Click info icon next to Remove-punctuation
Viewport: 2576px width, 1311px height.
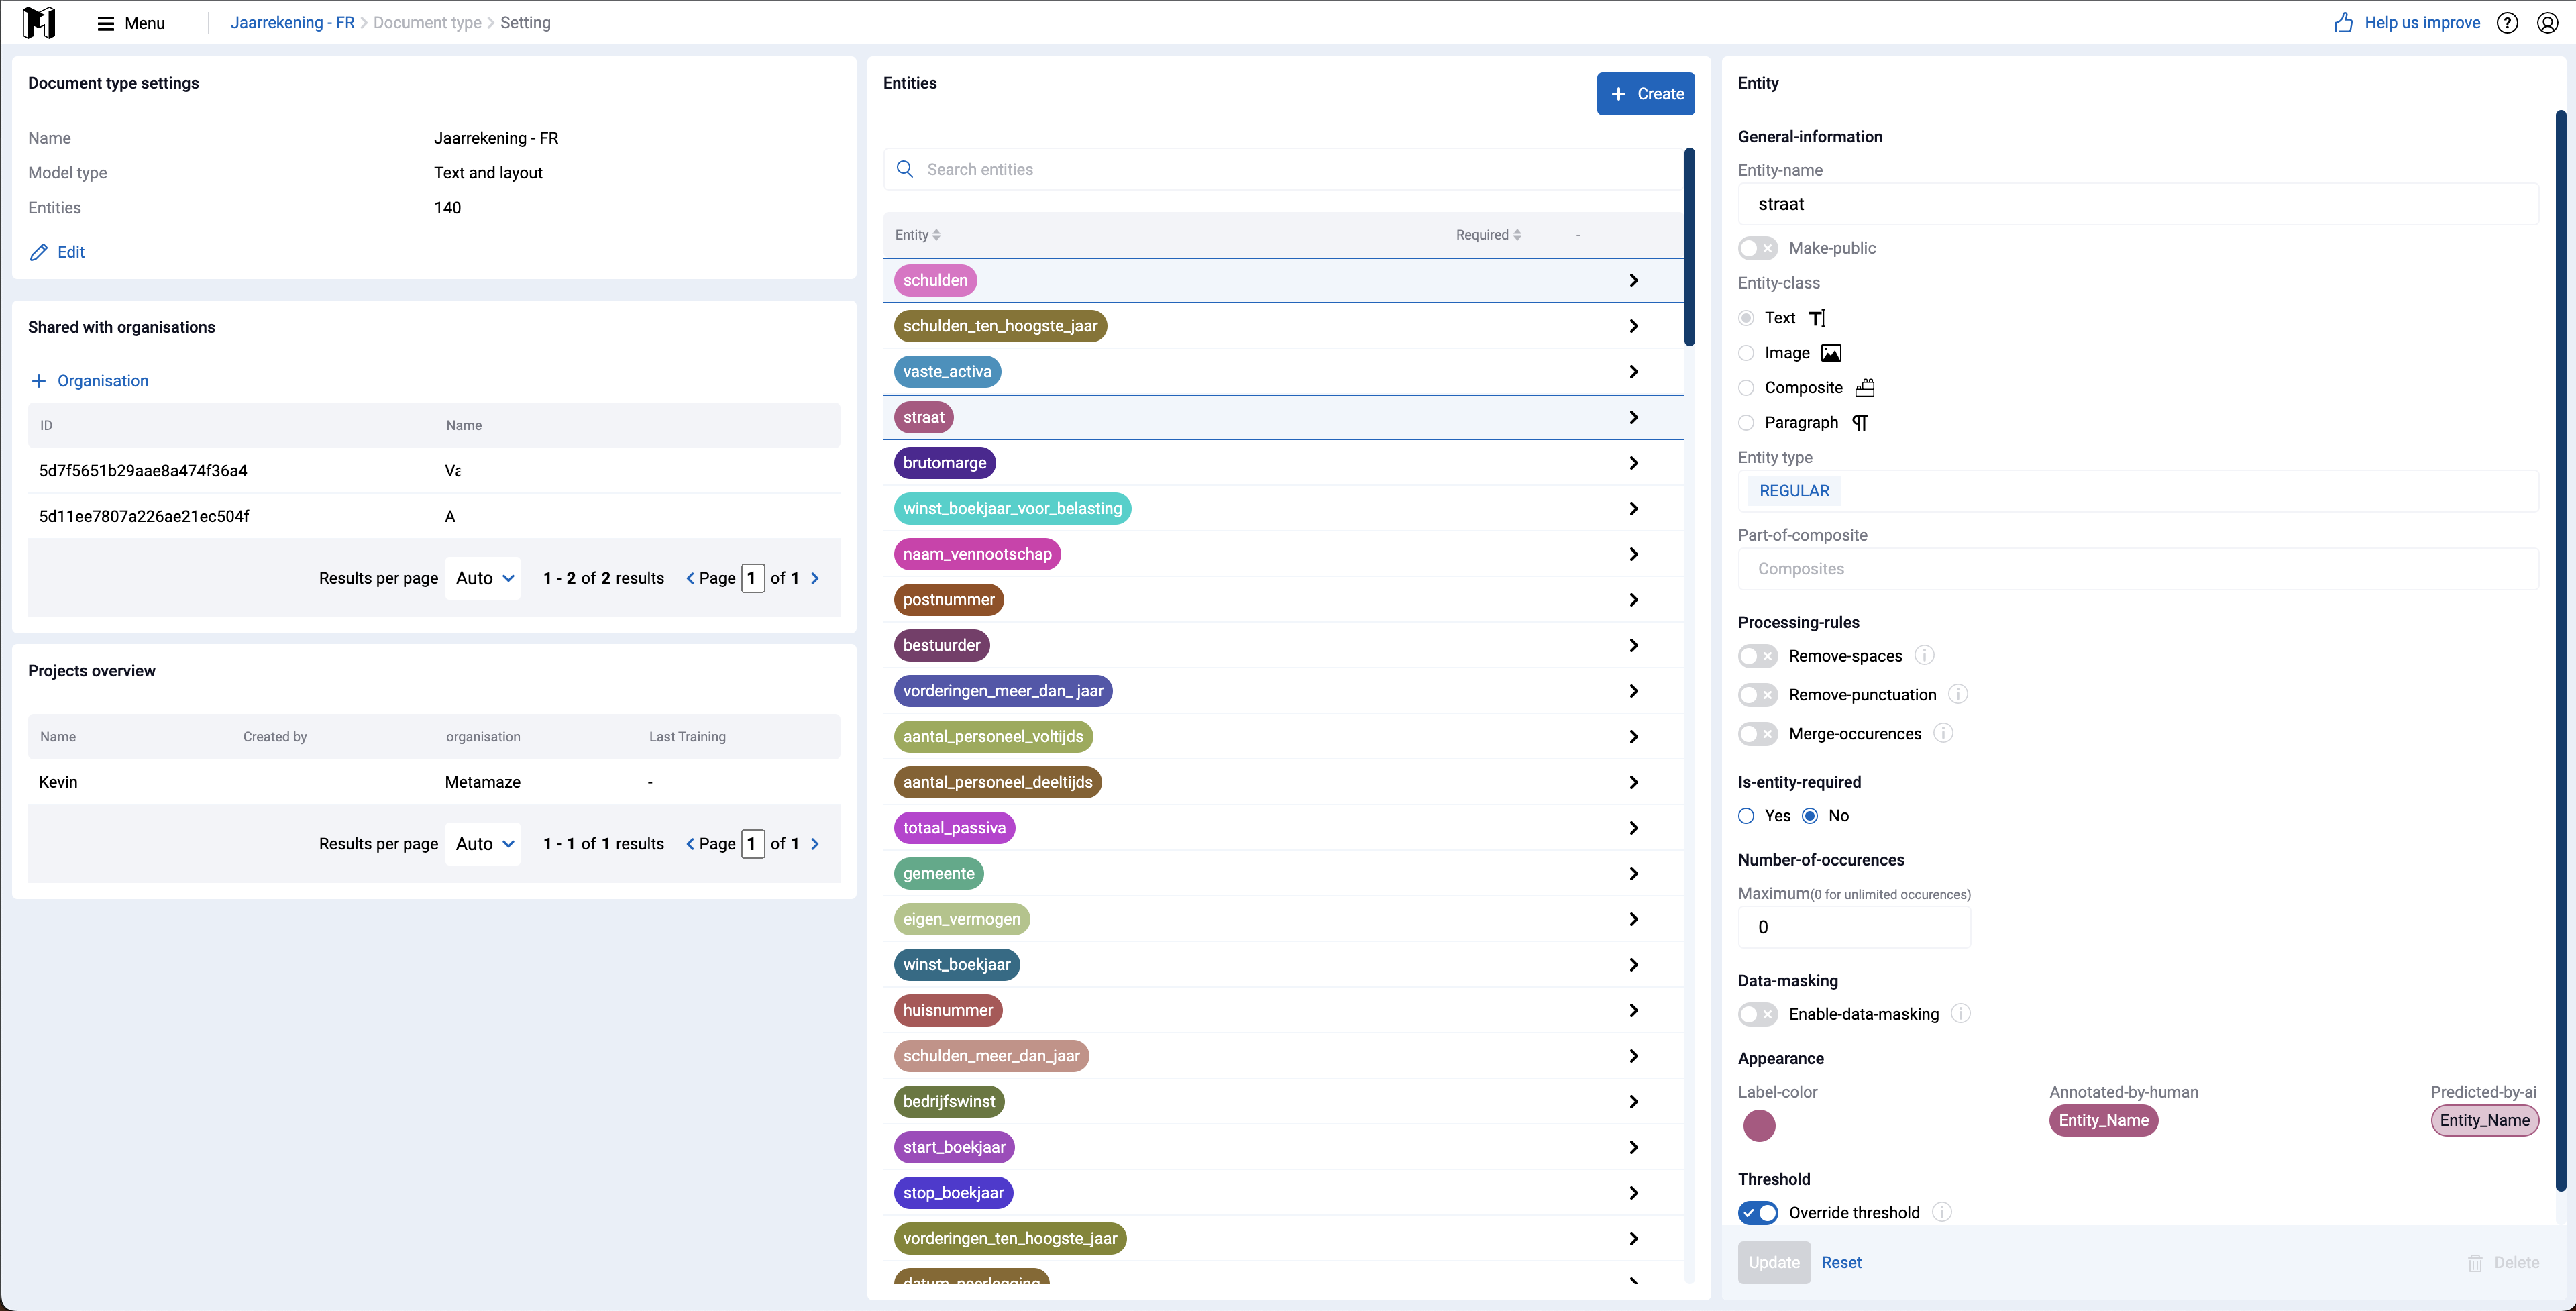(x=1958, y=695)
